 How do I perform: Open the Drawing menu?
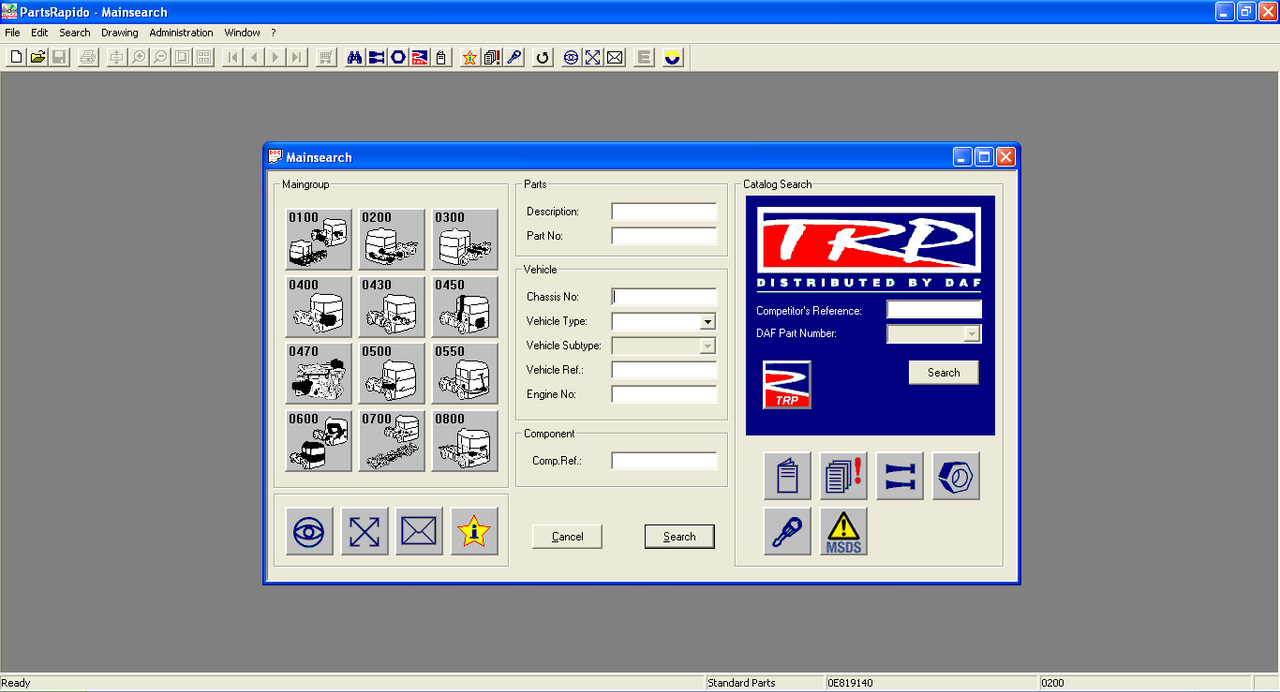[120, 33]
